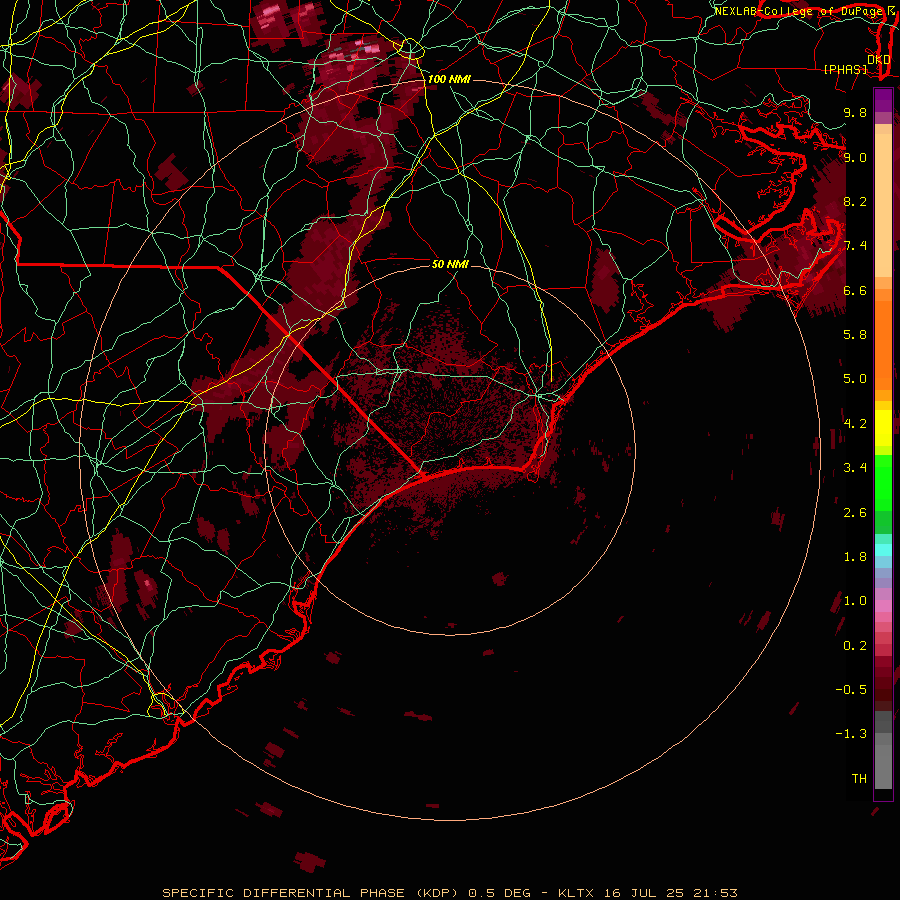Viewport: 900px width, 900px height.
Task: Click the 0.2 color scale value
Action: point(855,646)
